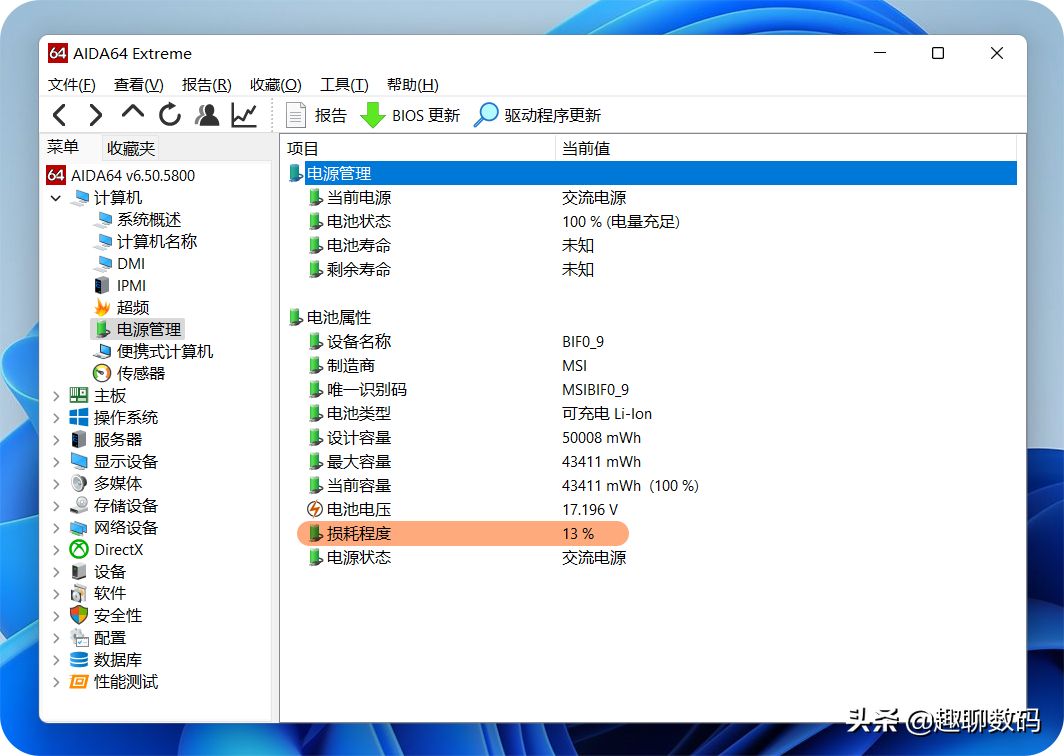Expand the 存储设备 tree node
This screenshot has height=756, width=1064.
pos(56,506)
